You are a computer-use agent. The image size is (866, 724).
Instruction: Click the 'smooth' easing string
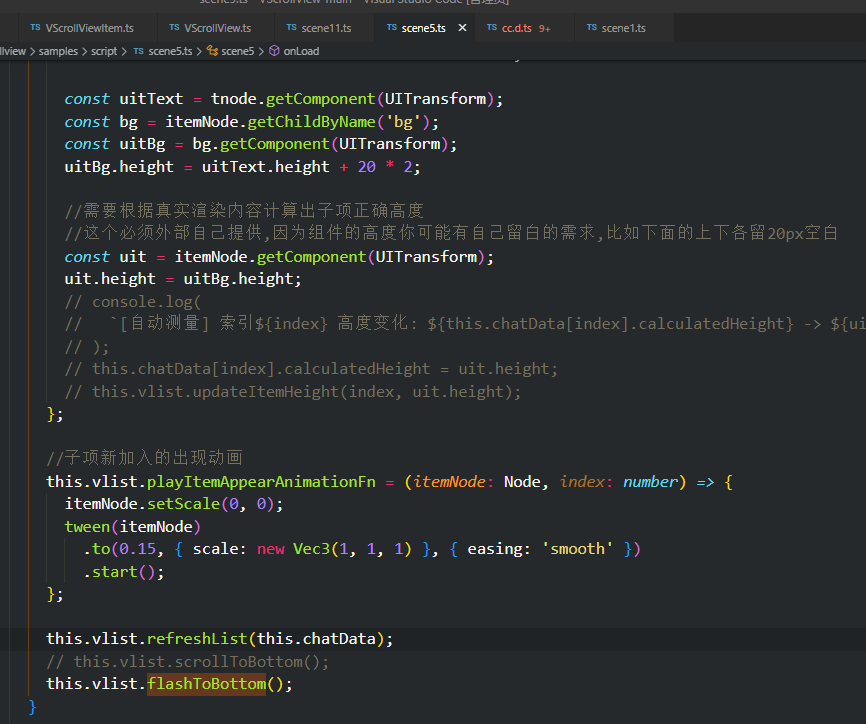577,549
